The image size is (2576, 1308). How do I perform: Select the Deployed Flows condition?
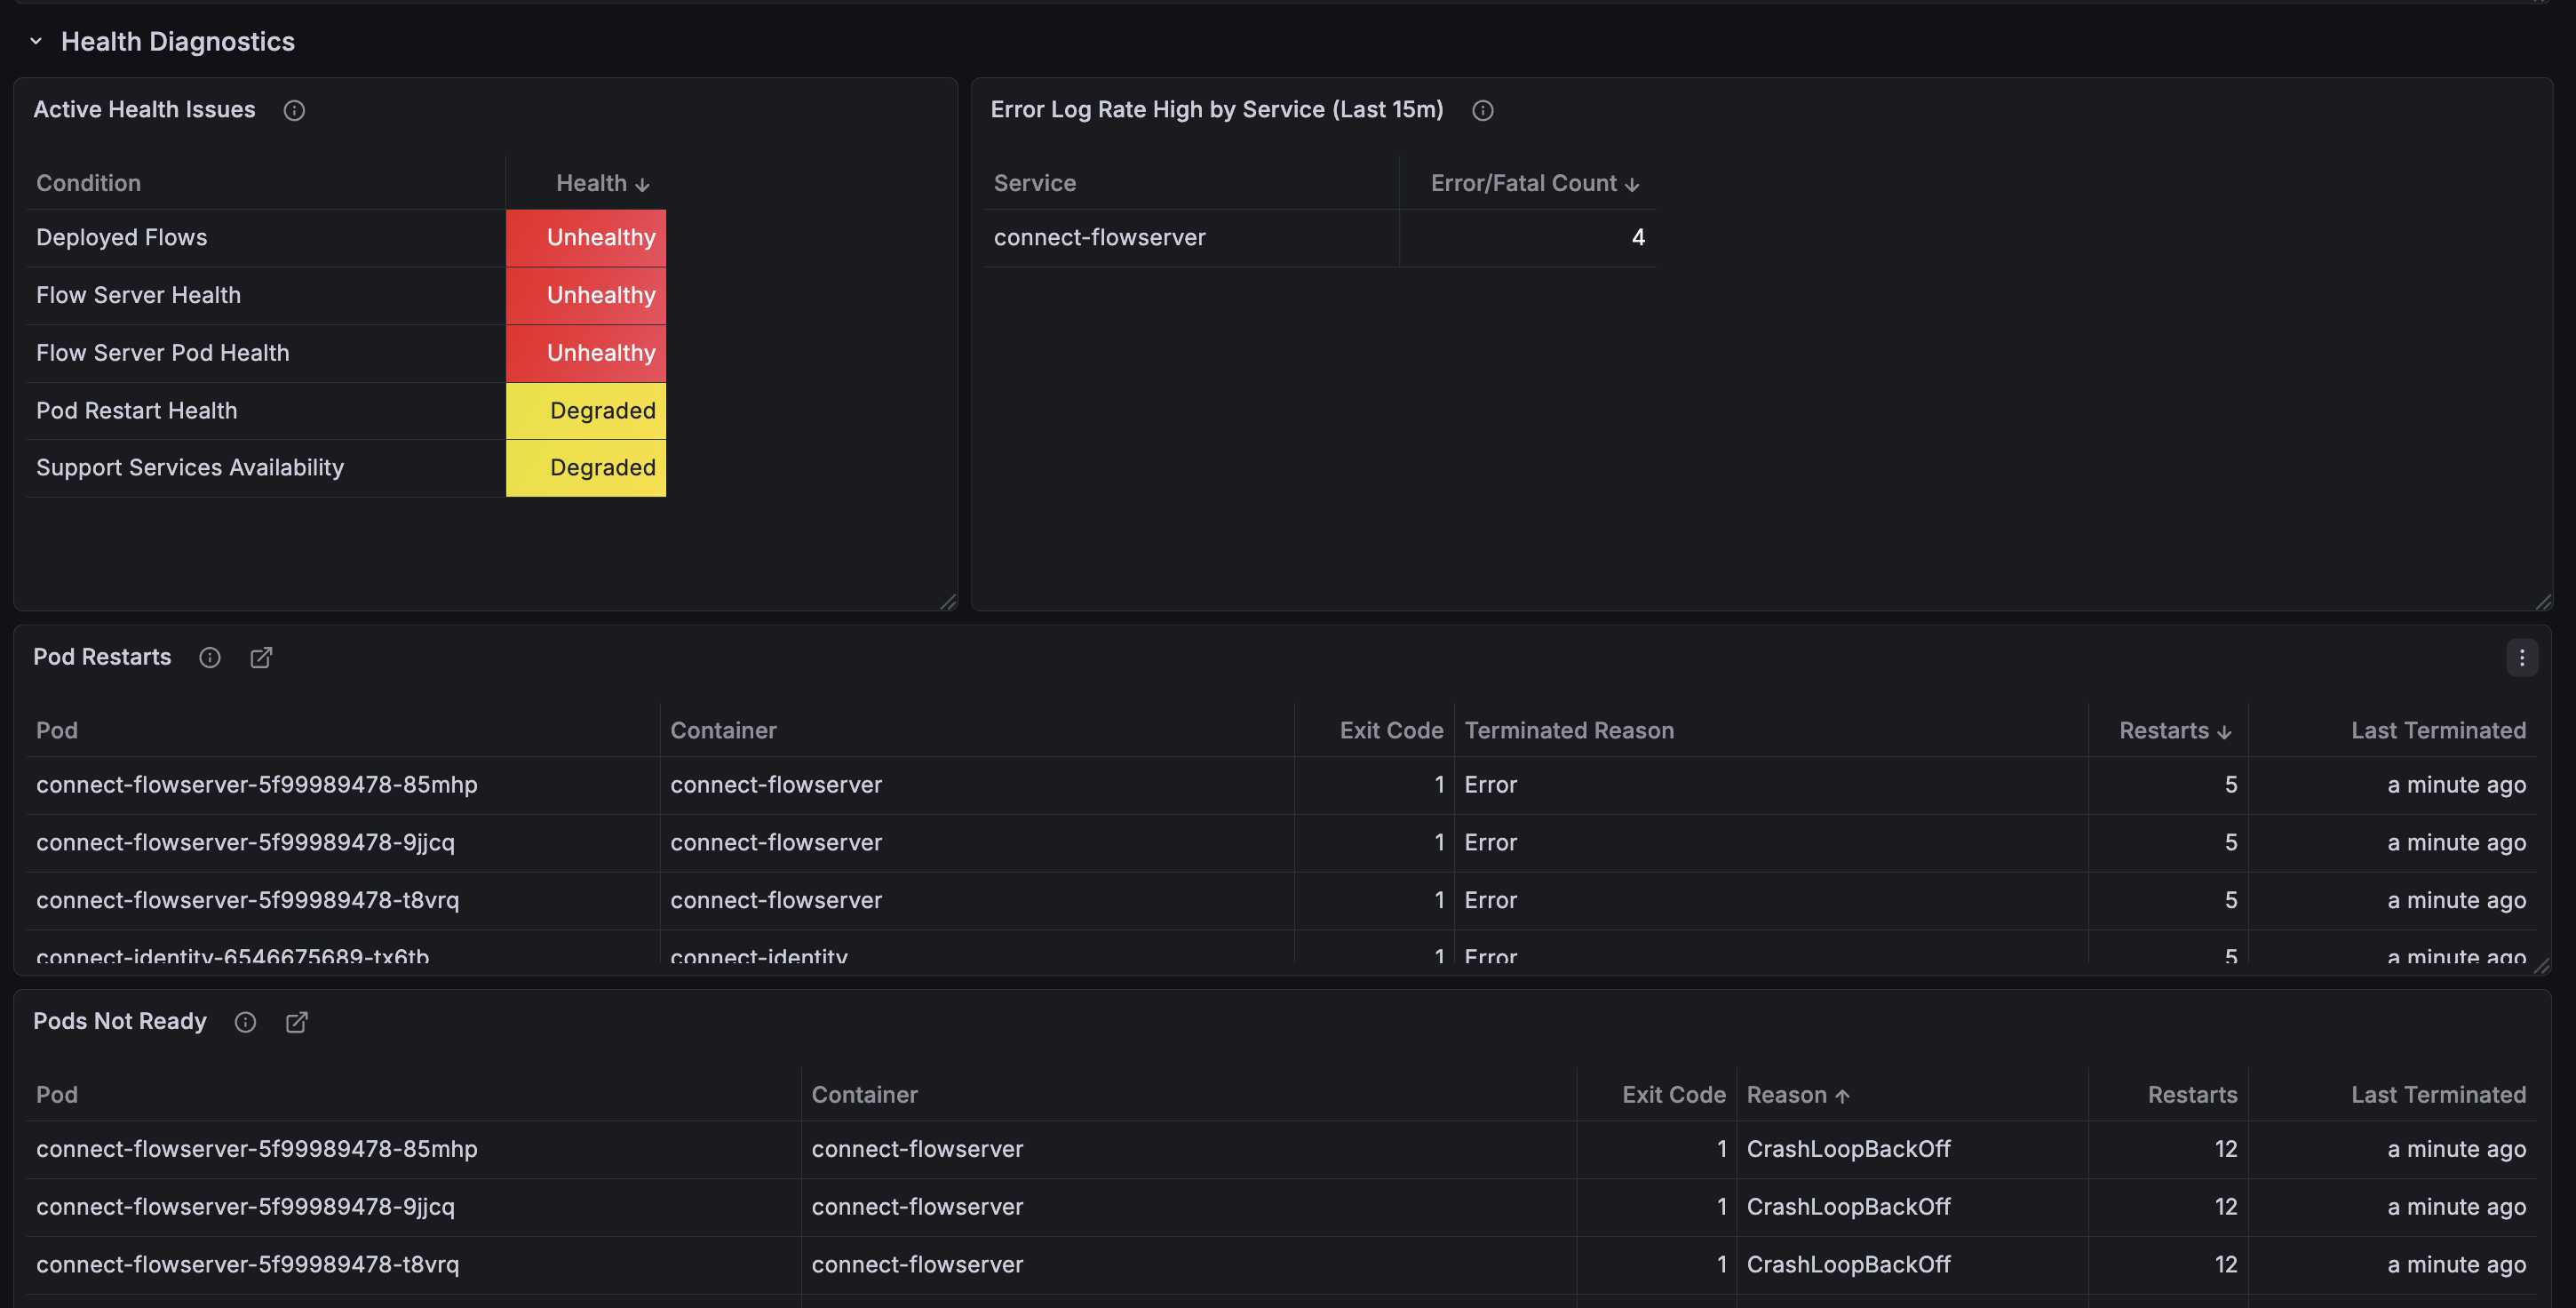(x=122, y=237)
